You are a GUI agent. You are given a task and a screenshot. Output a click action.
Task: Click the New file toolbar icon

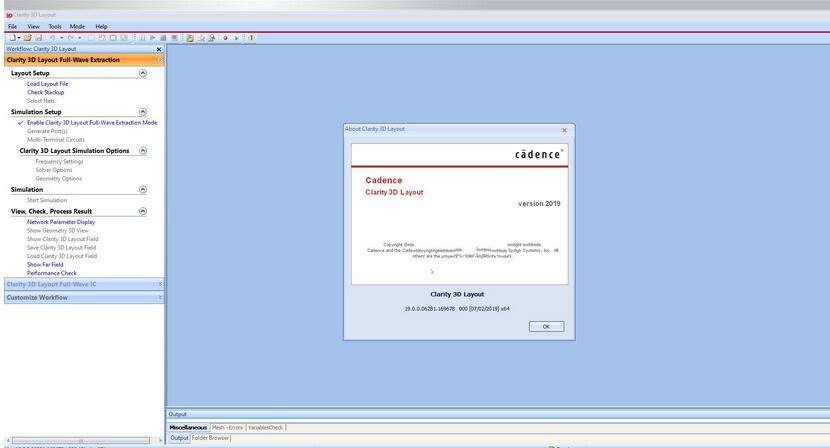(x=12, y=38)
